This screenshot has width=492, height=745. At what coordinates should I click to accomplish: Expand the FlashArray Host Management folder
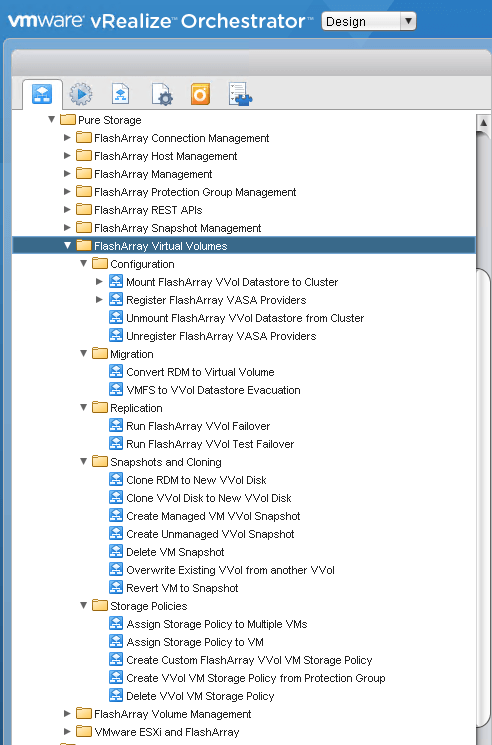(67, 156)
